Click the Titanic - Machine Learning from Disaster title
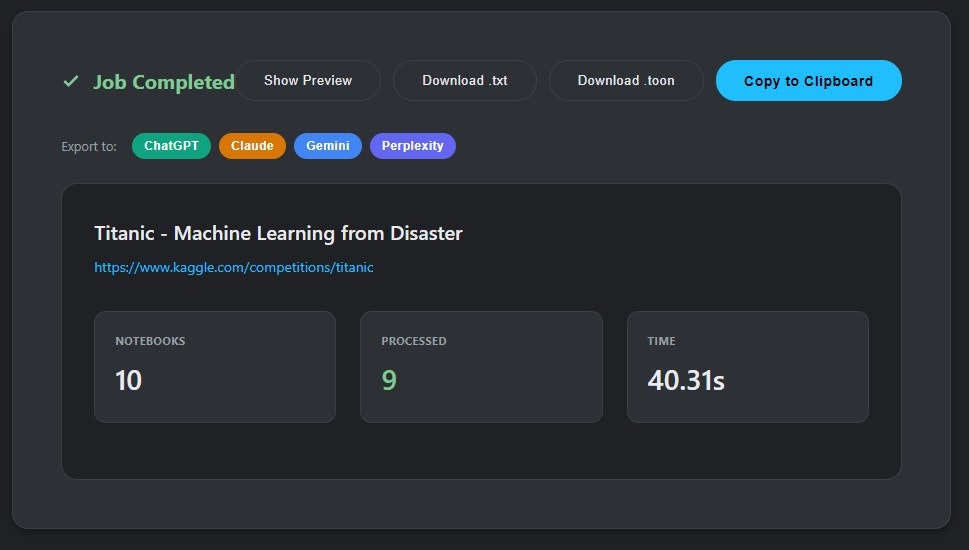This screenshot has height=550, width=969. click(x=278, y=233)
